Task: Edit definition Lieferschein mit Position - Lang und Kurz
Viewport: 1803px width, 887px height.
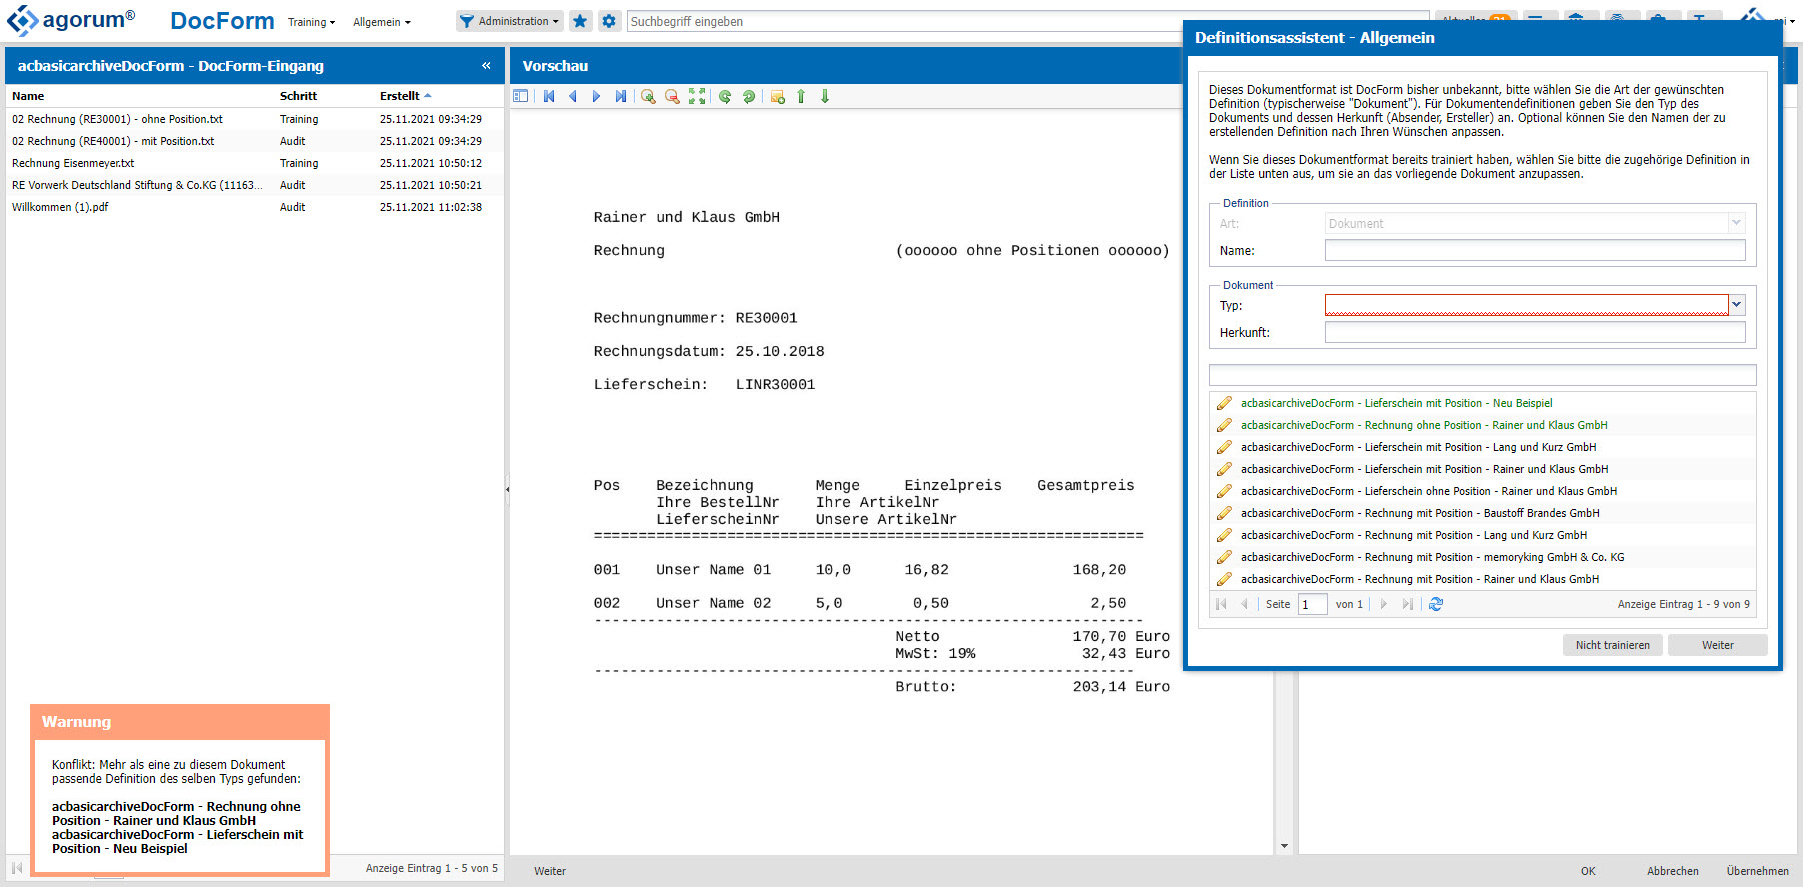Action: (x=1224, y=447)
